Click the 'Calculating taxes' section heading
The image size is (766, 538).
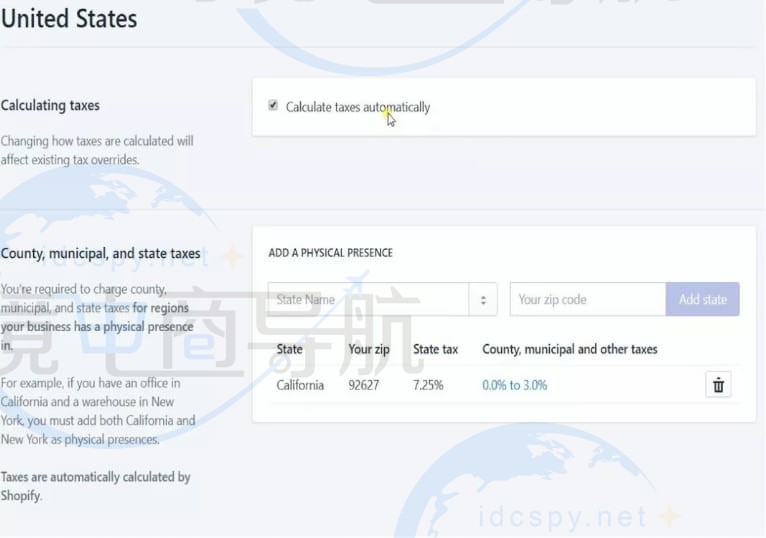(x=50, y=105)
